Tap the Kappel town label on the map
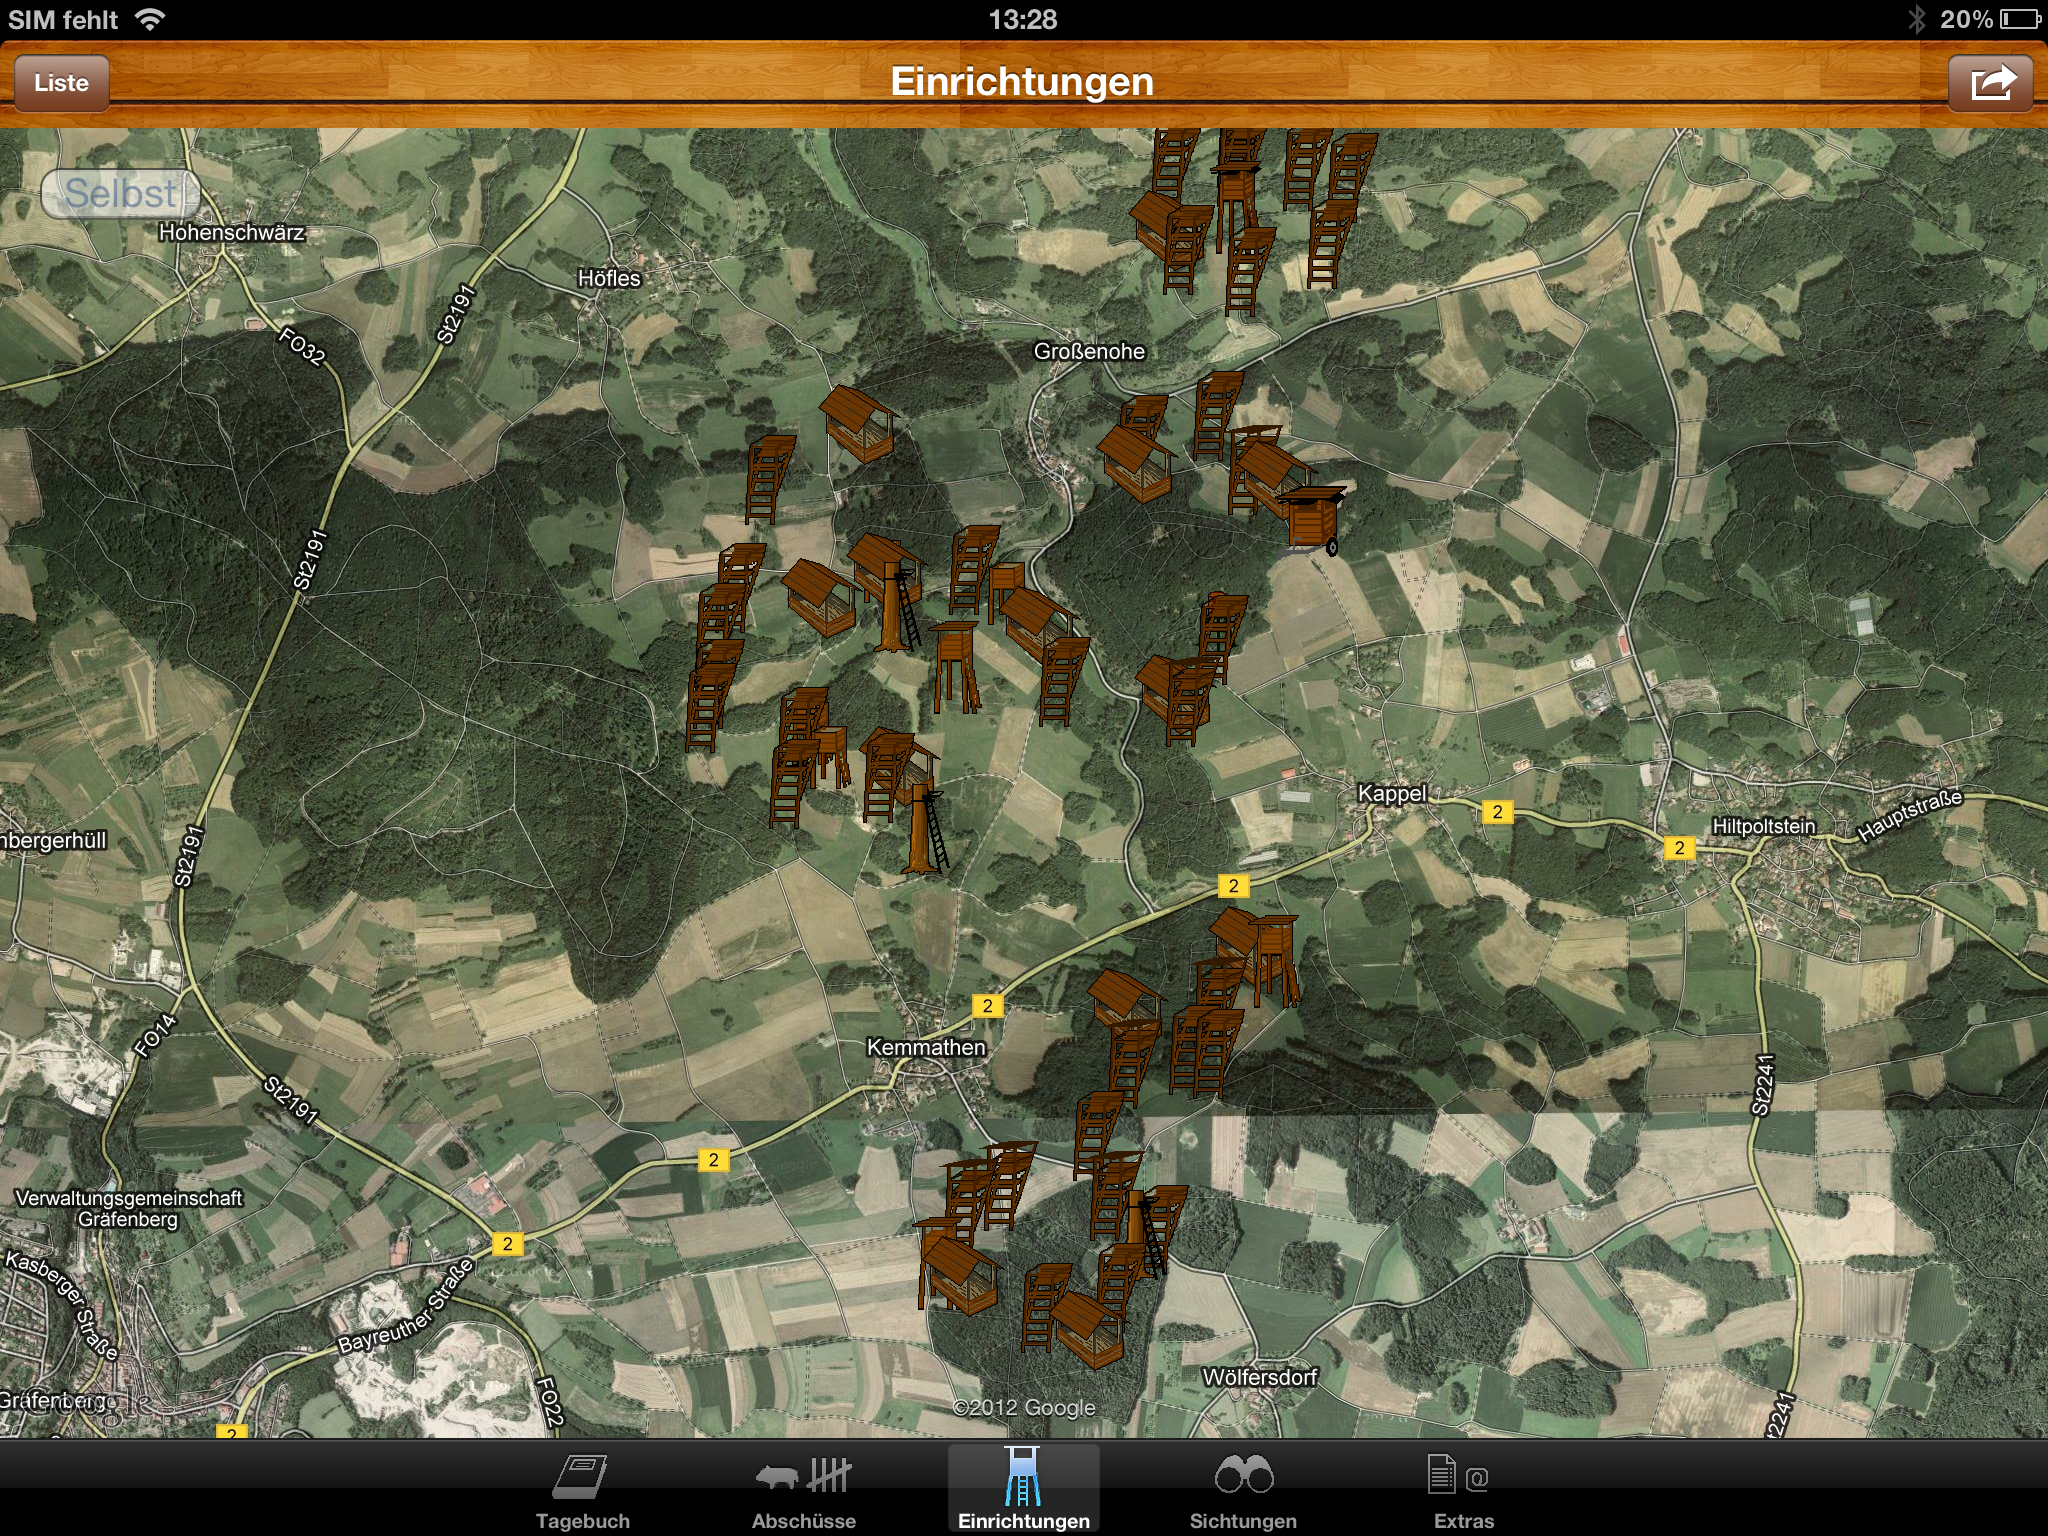2048x1536 pixels. pos(1391,794)
